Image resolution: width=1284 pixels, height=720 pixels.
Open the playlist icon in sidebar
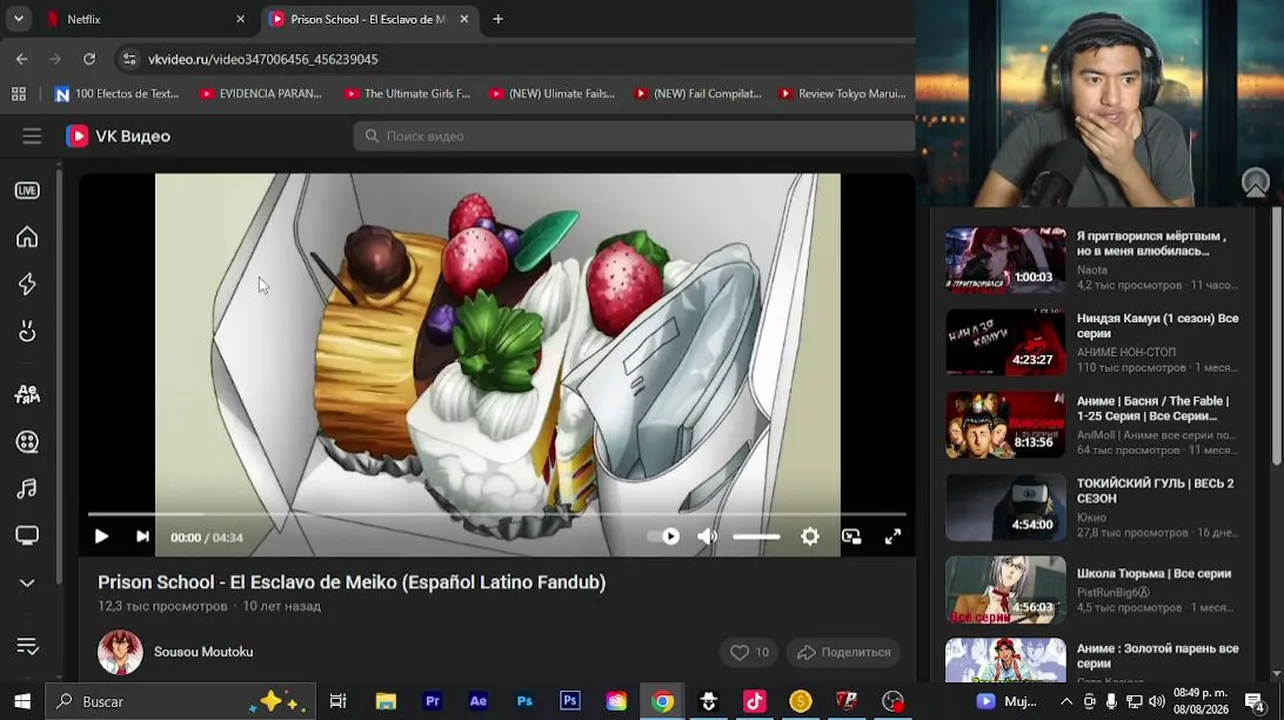(x=27, y=646)
